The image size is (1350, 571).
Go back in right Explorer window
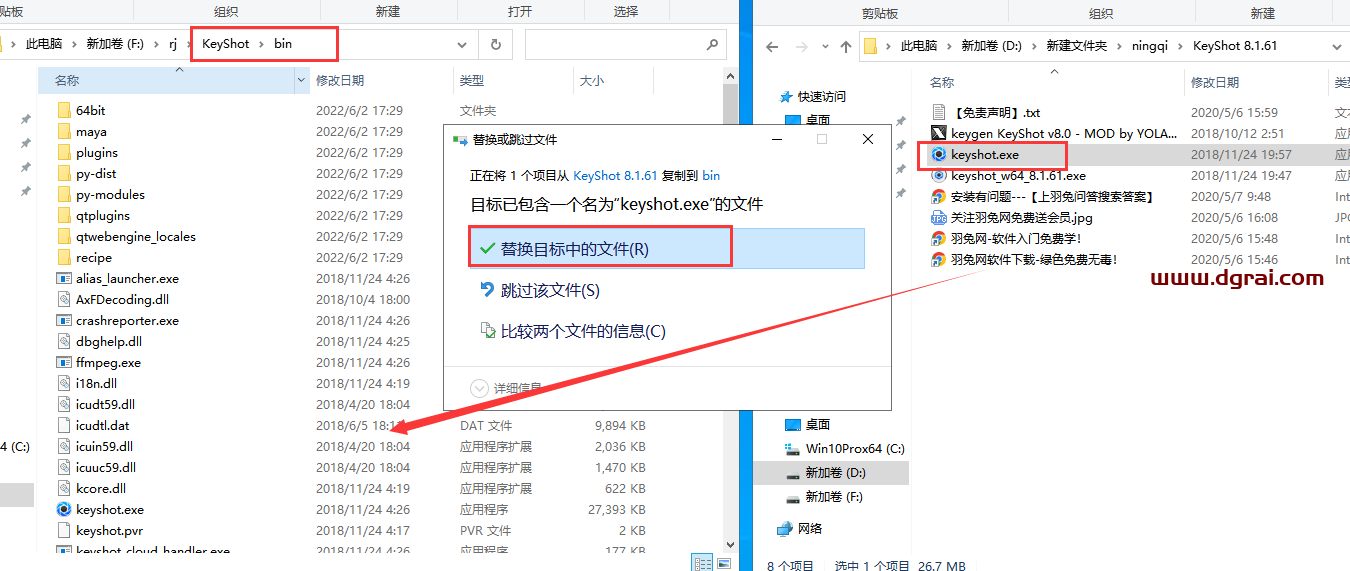(x=771, y=46)
